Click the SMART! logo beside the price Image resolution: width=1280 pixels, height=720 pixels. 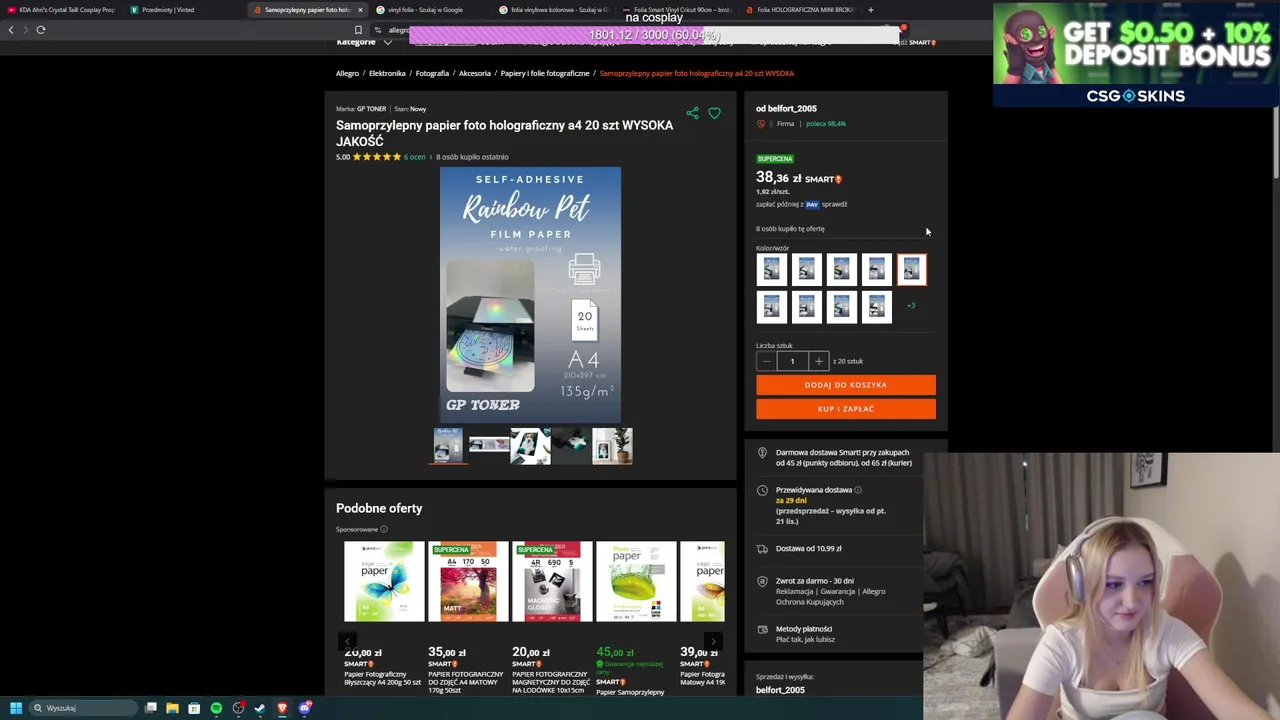tap(824, 179)
